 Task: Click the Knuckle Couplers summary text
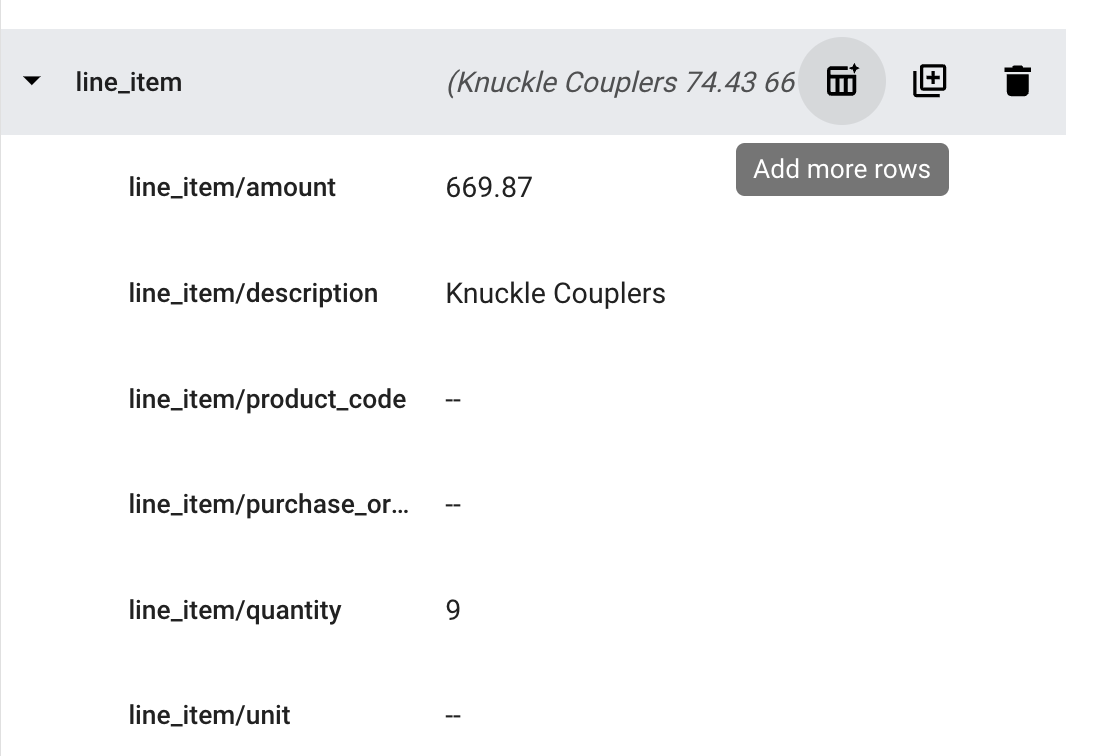pyautogui.click(x=620, y=82)
